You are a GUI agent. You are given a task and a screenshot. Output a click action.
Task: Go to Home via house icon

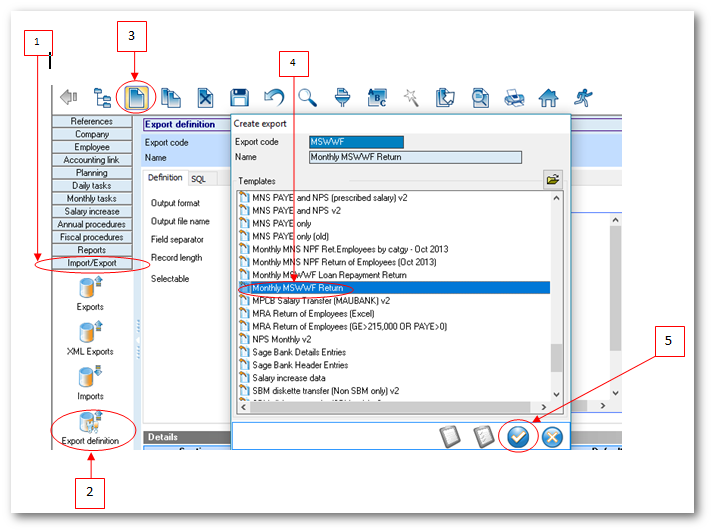pyautogui.click(x=547, y=97)
